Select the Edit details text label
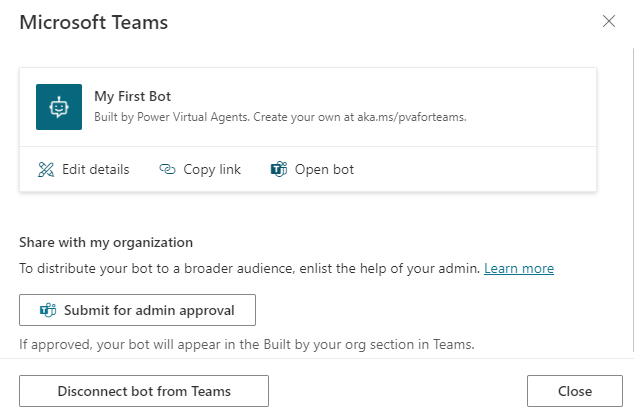634x414 pixels. point(96,169)
